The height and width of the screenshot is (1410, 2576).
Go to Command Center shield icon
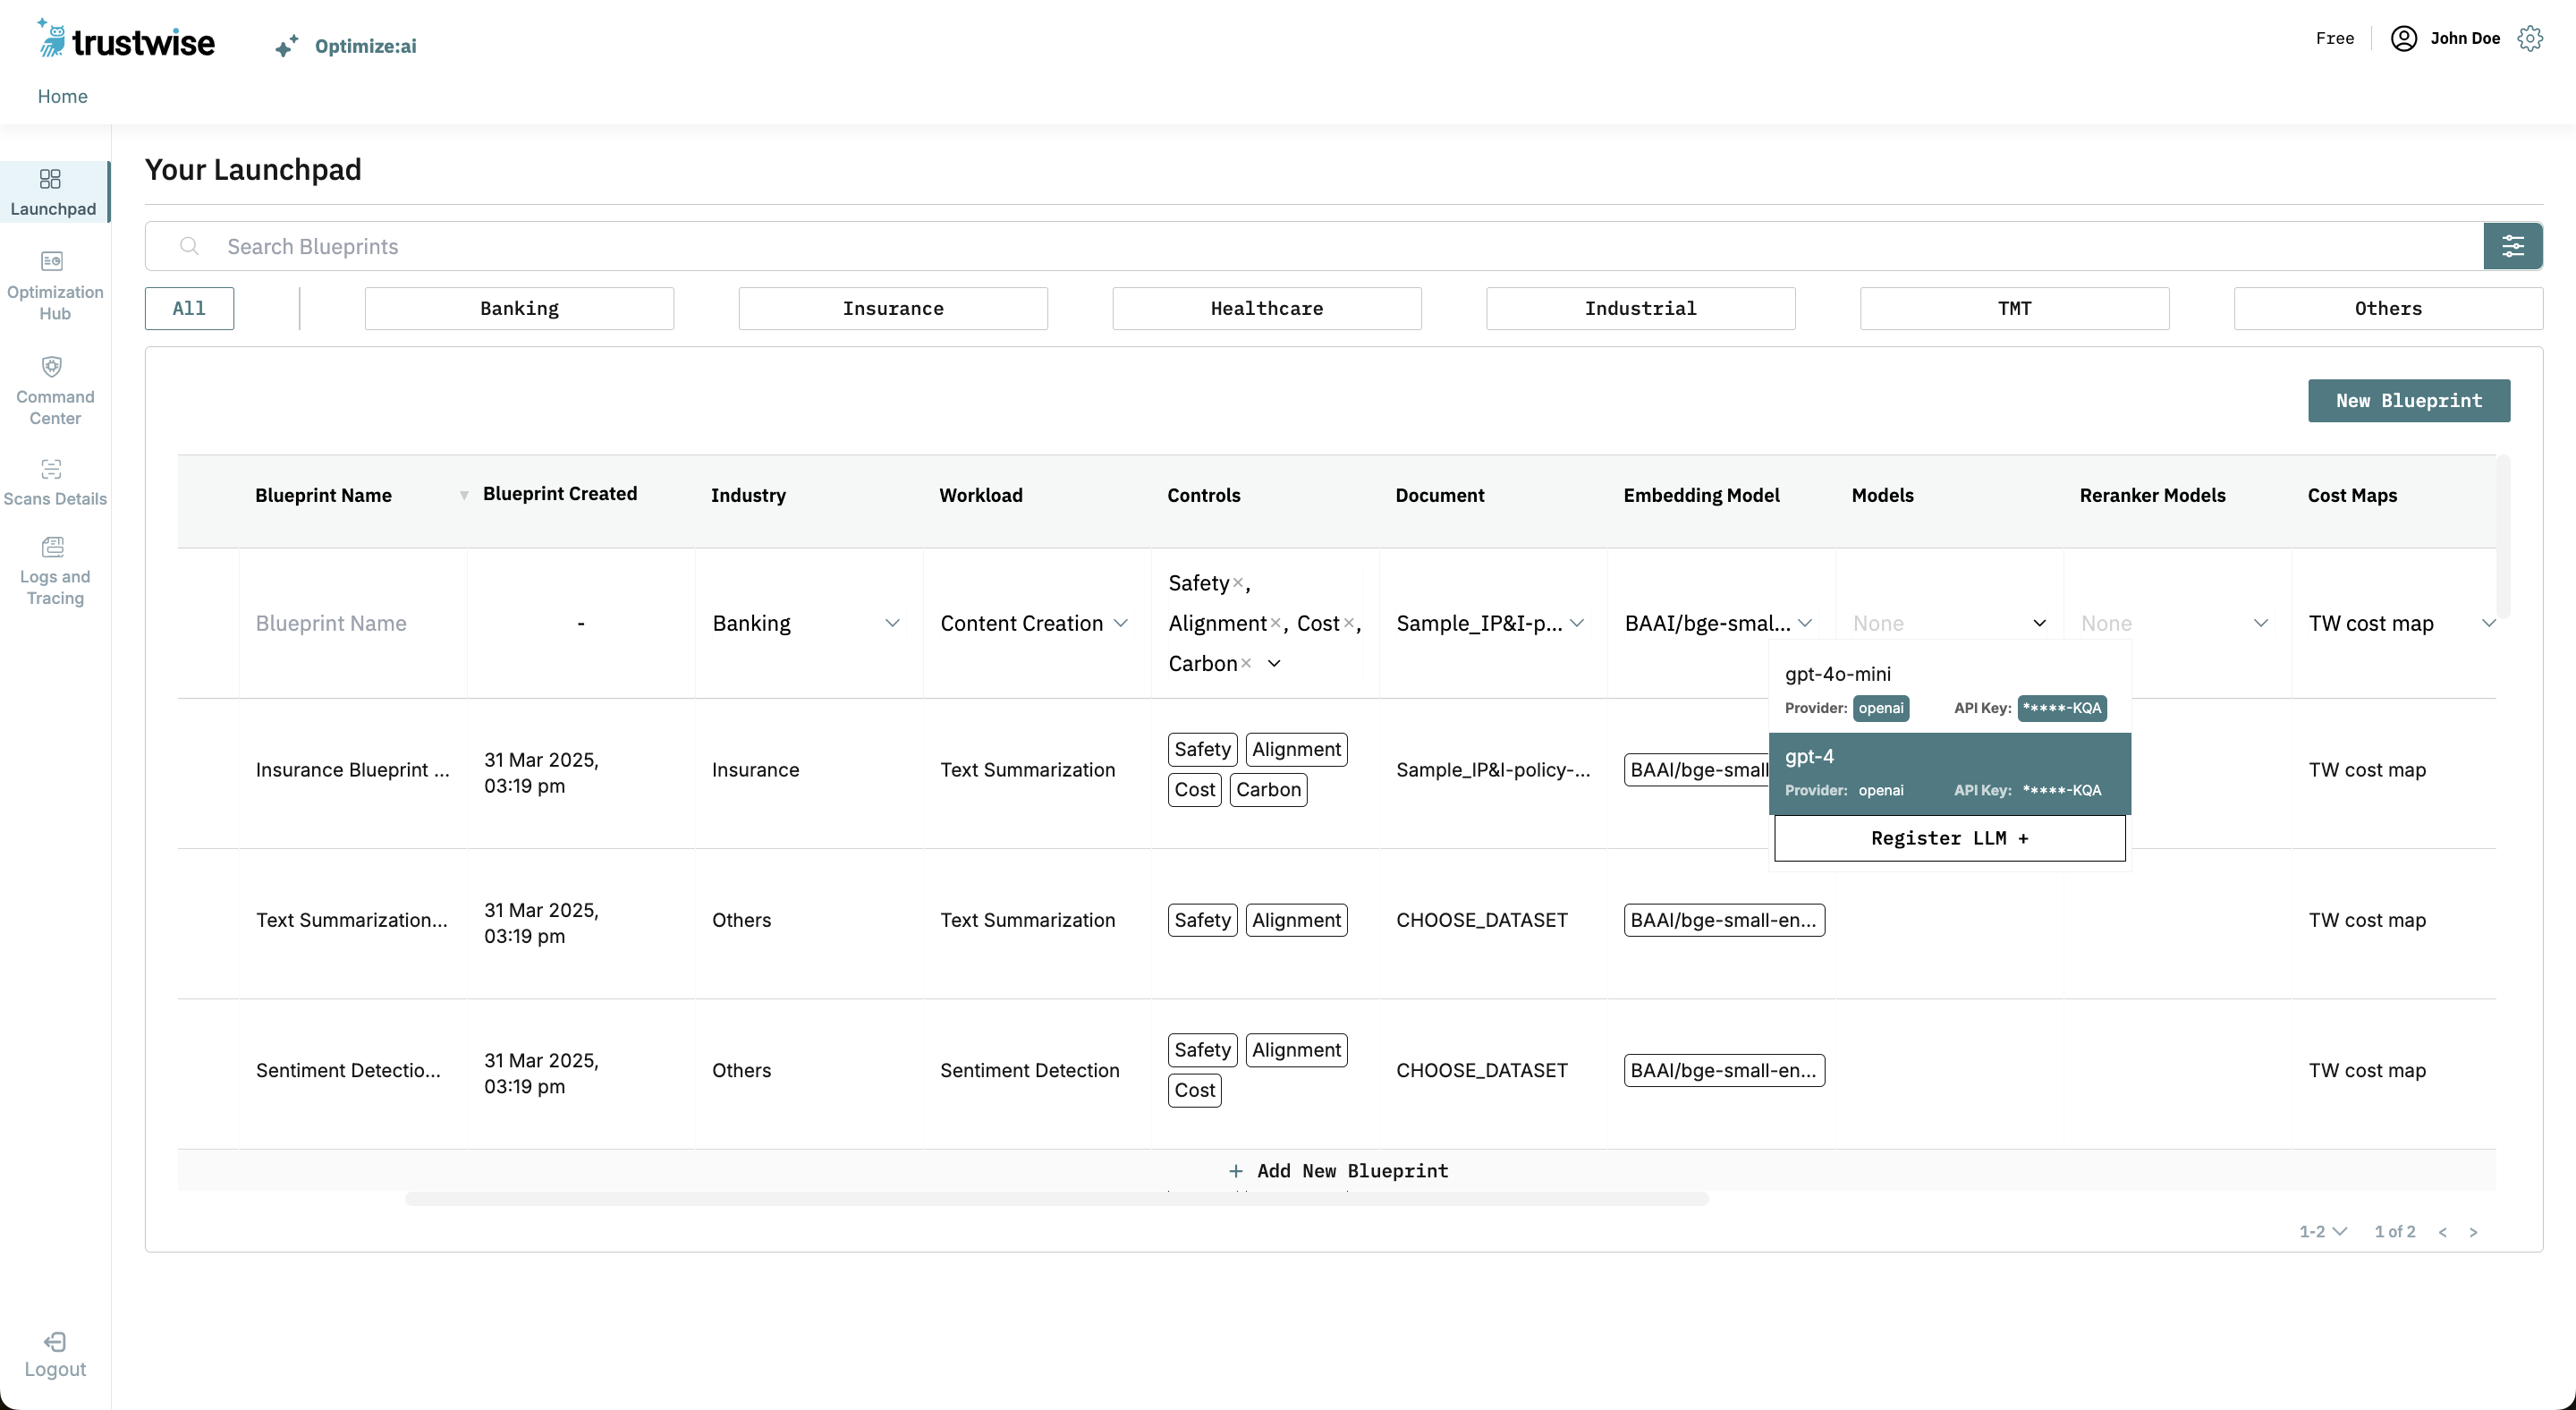pos(52,367)
